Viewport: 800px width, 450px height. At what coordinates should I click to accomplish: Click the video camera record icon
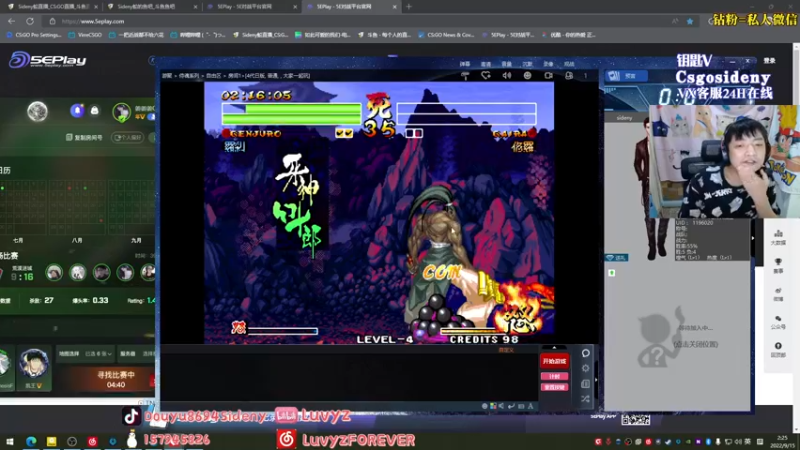[548, 76]
